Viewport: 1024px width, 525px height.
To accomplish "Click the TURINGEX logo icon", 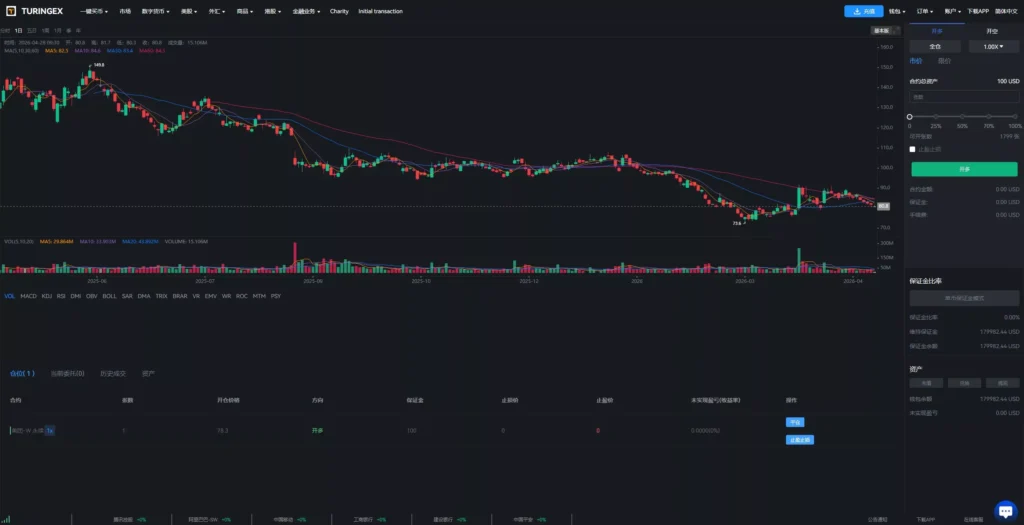I will pyautogui.click(x=11, y=11).
